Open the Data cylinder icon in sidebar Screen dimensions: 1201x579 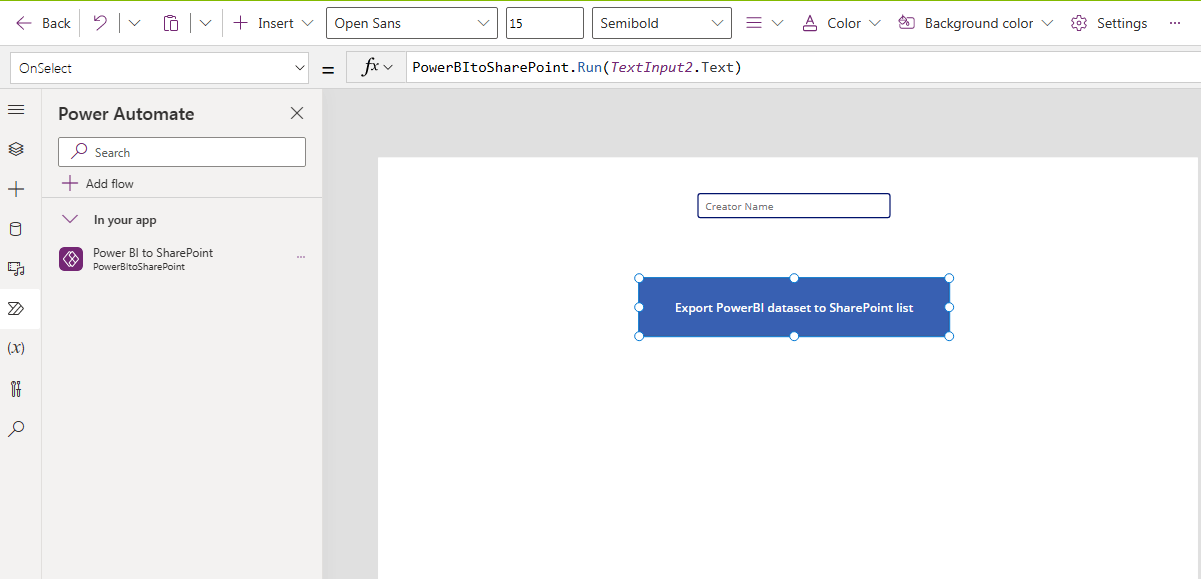[x=15, y=229]
